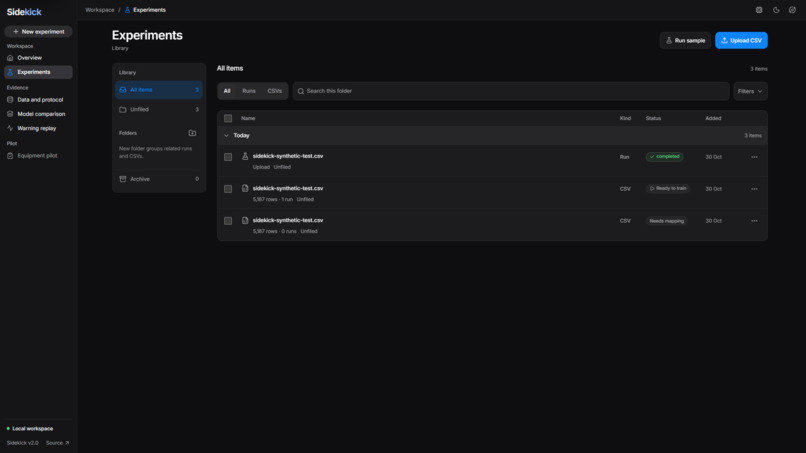
Task: Open the Filters dropdown
Action: (x=750, y=91)
